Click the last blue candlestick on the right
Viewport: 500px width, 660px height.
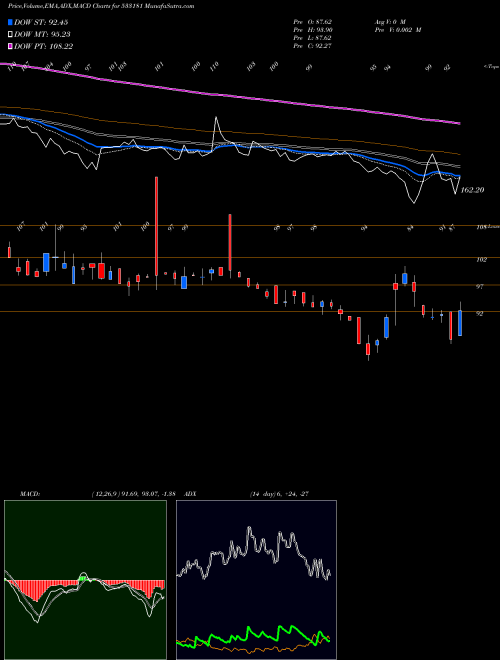tap(460, 323)
